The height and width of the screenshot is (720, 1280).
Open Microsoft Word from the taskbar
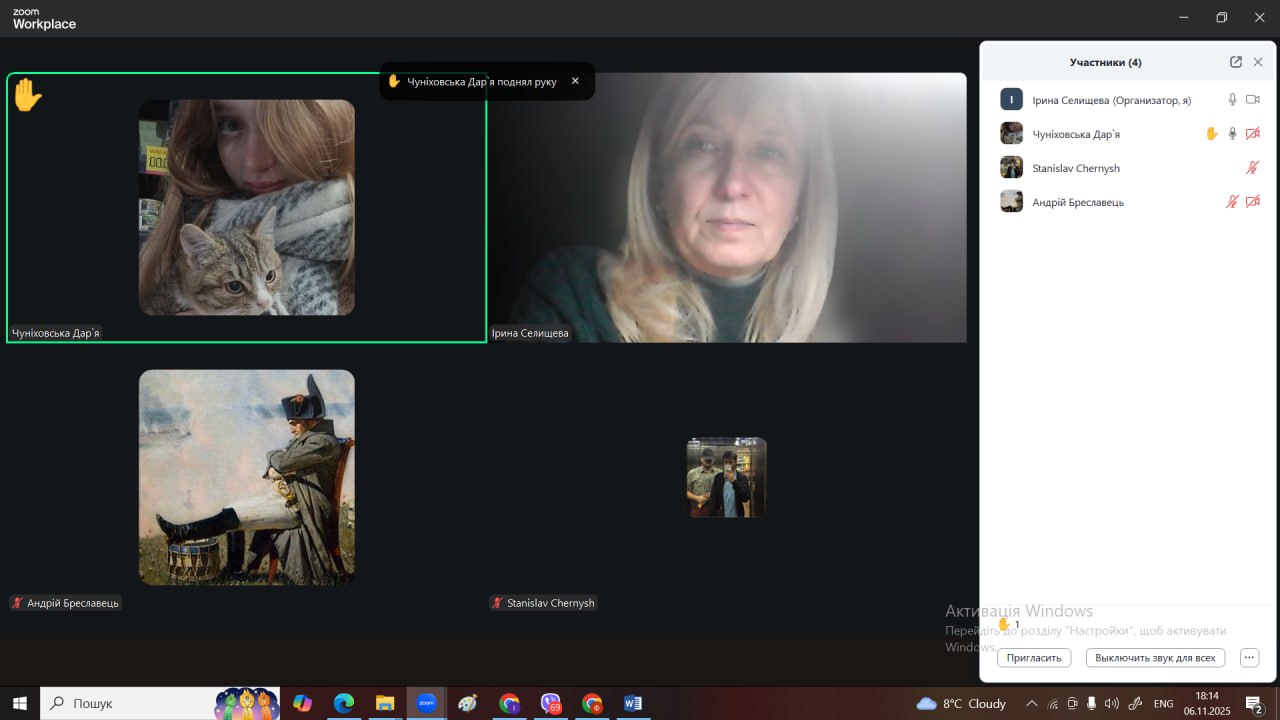click(633, 703)
